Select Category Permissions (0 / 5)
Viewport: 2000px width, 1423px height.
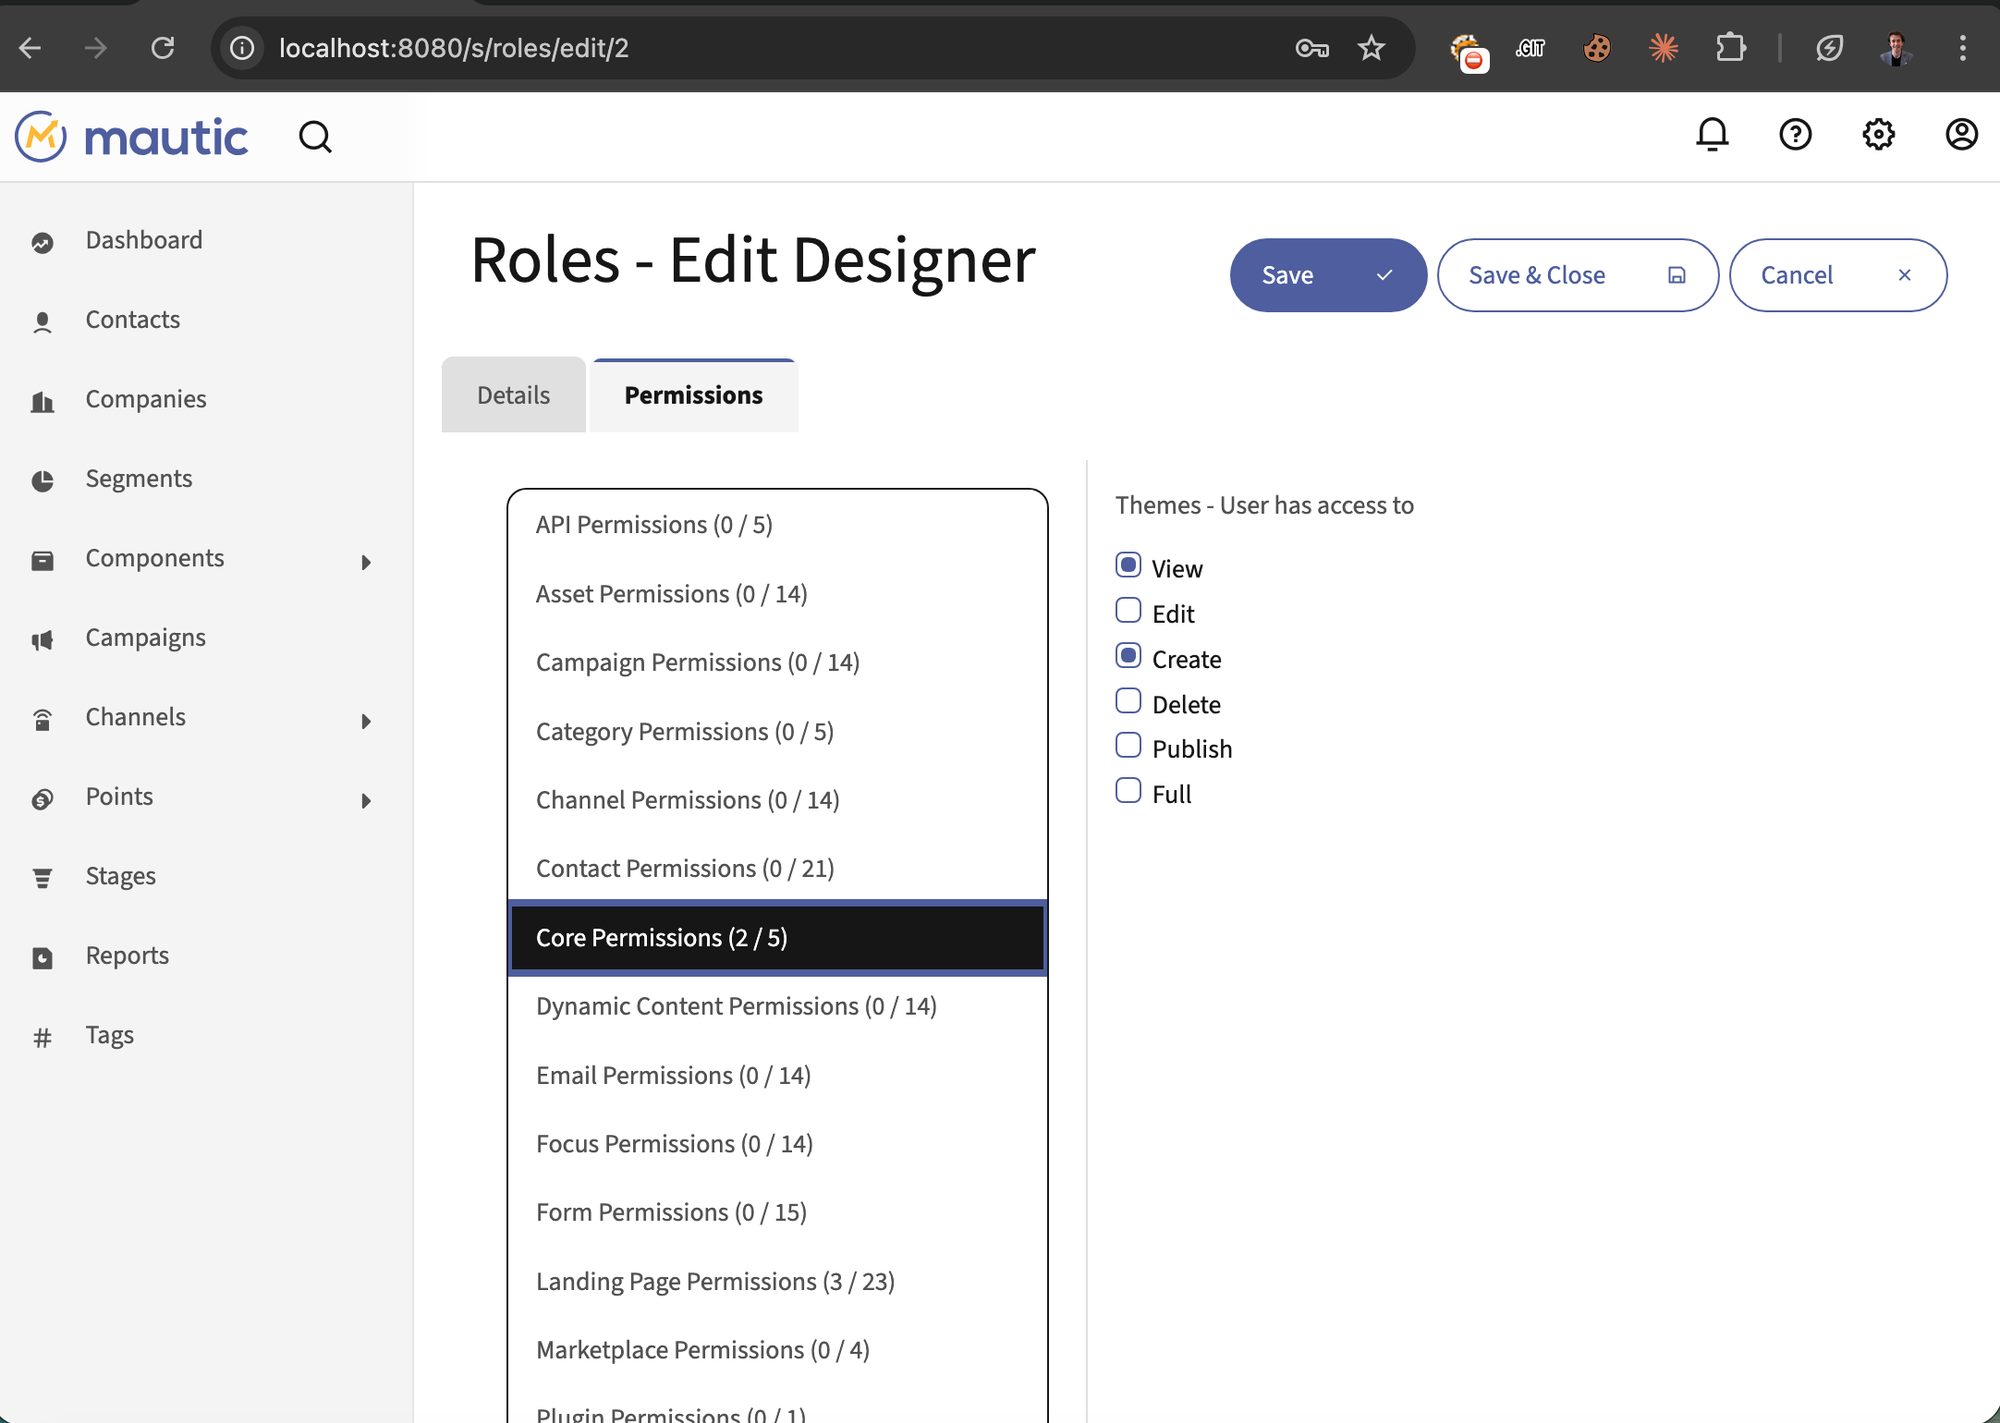click(x=777, y=732)
